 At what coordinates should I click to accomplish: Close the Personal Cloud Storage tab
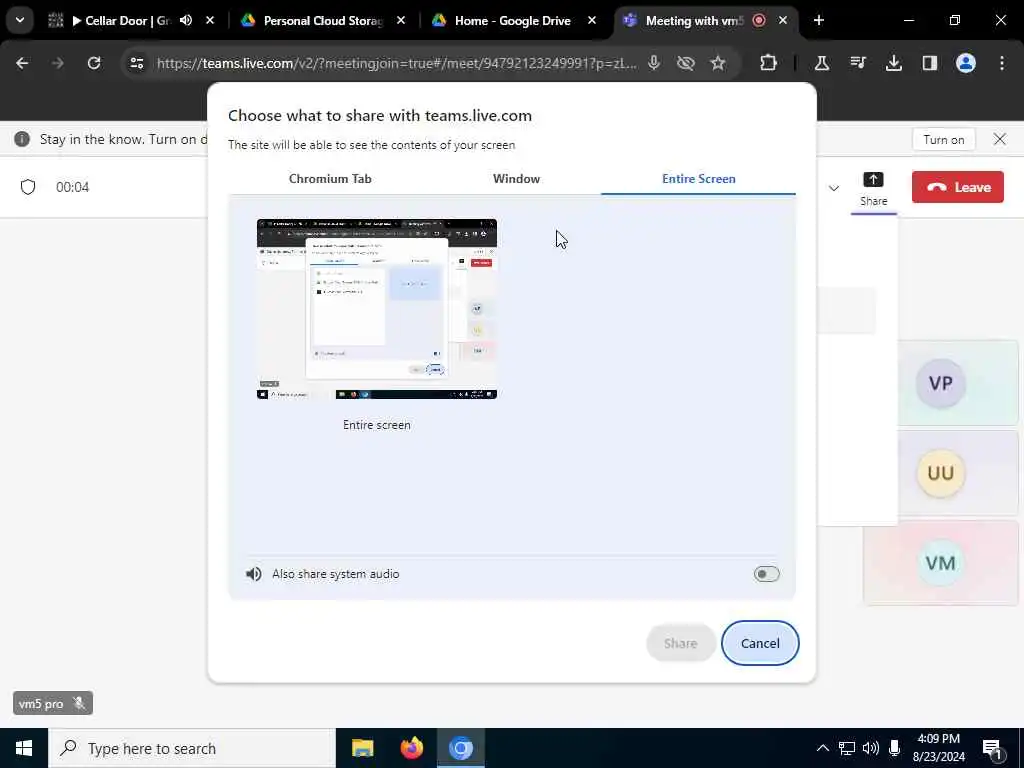401,20
